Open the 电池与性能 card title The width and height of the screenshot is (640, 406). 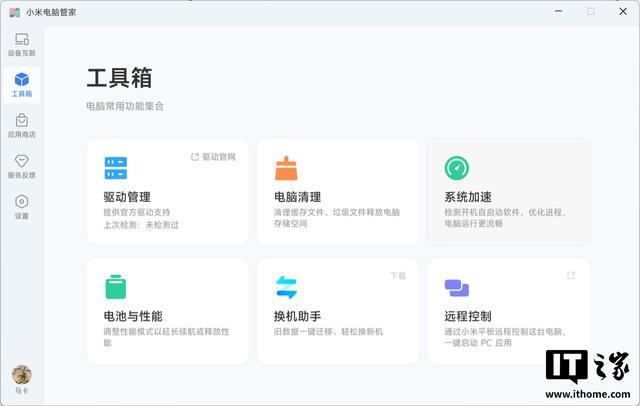click(x=133, y=316)
